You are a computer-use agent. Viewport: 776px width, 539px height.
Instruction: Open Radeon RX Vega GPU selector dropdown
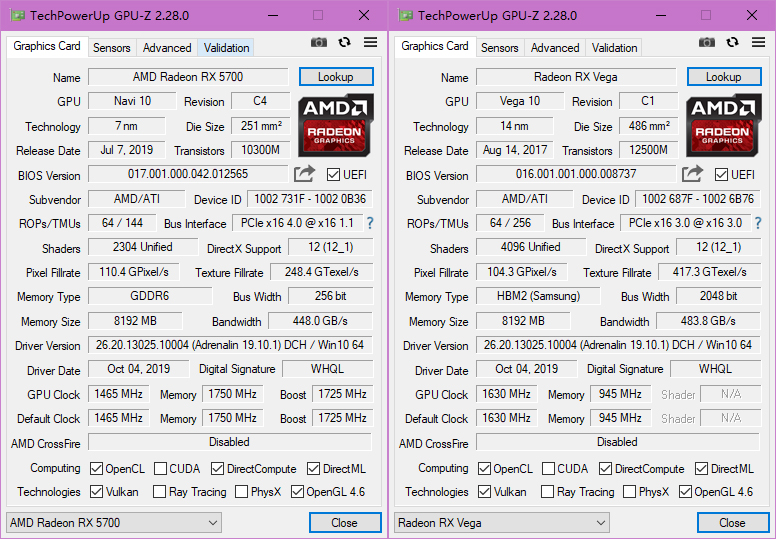(502, 523)
